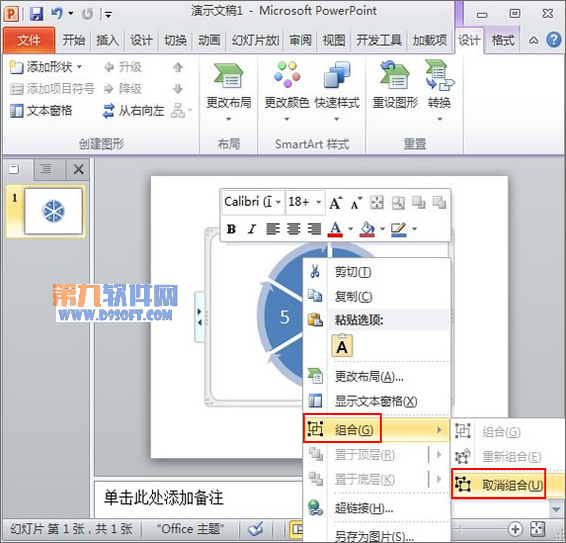Expand the Change Layout (更改布局) gallery
Screen dimensions: 566x543
[228, 119]
